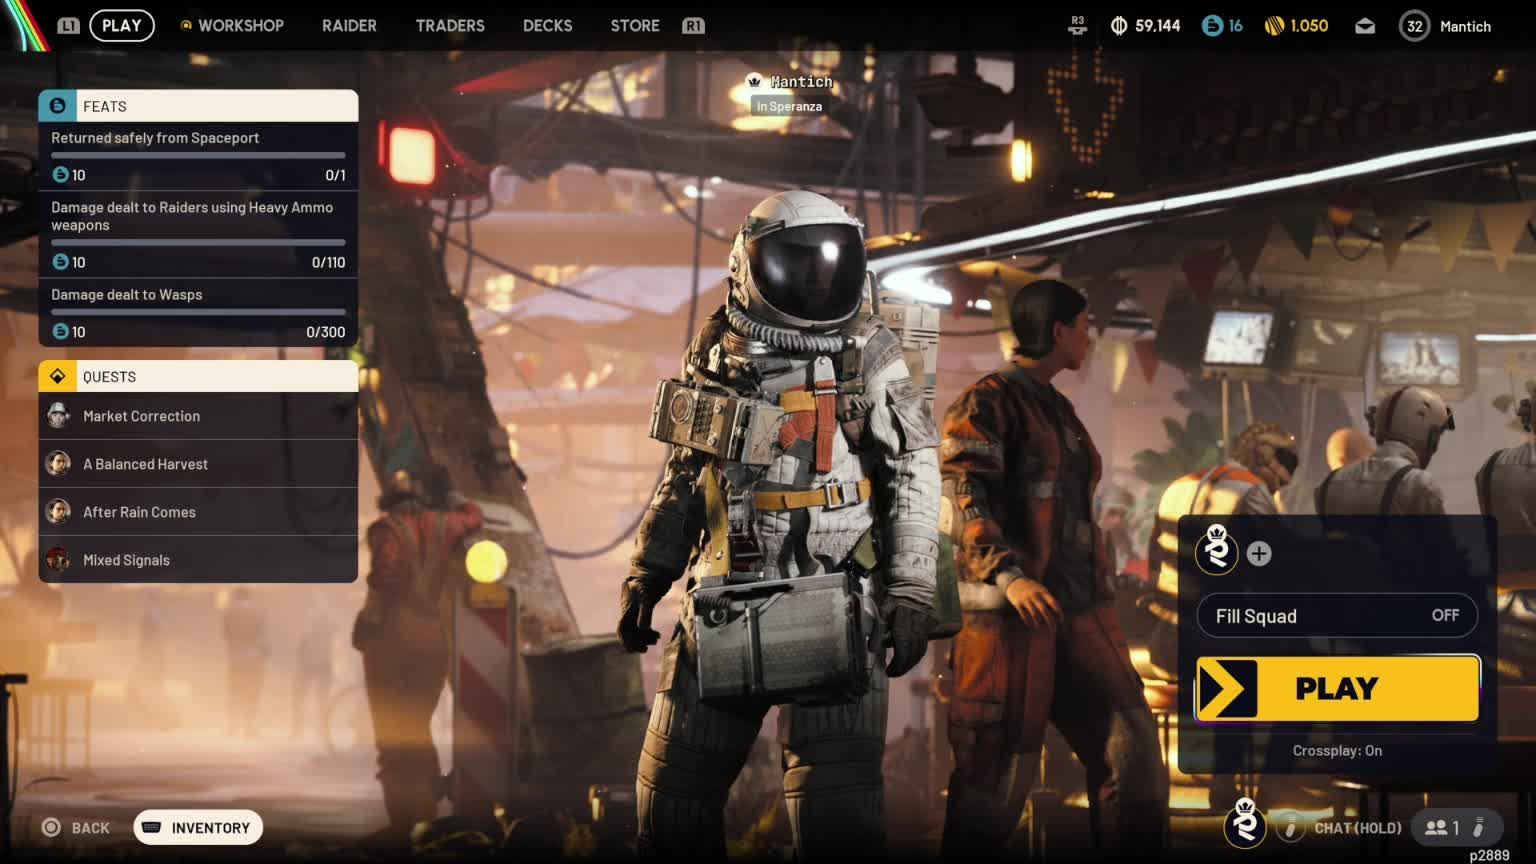The width and height of the screenshot is (1536, 864).
Task: Click the touchpad icon on the Inventory button
Action: [152, 828]
